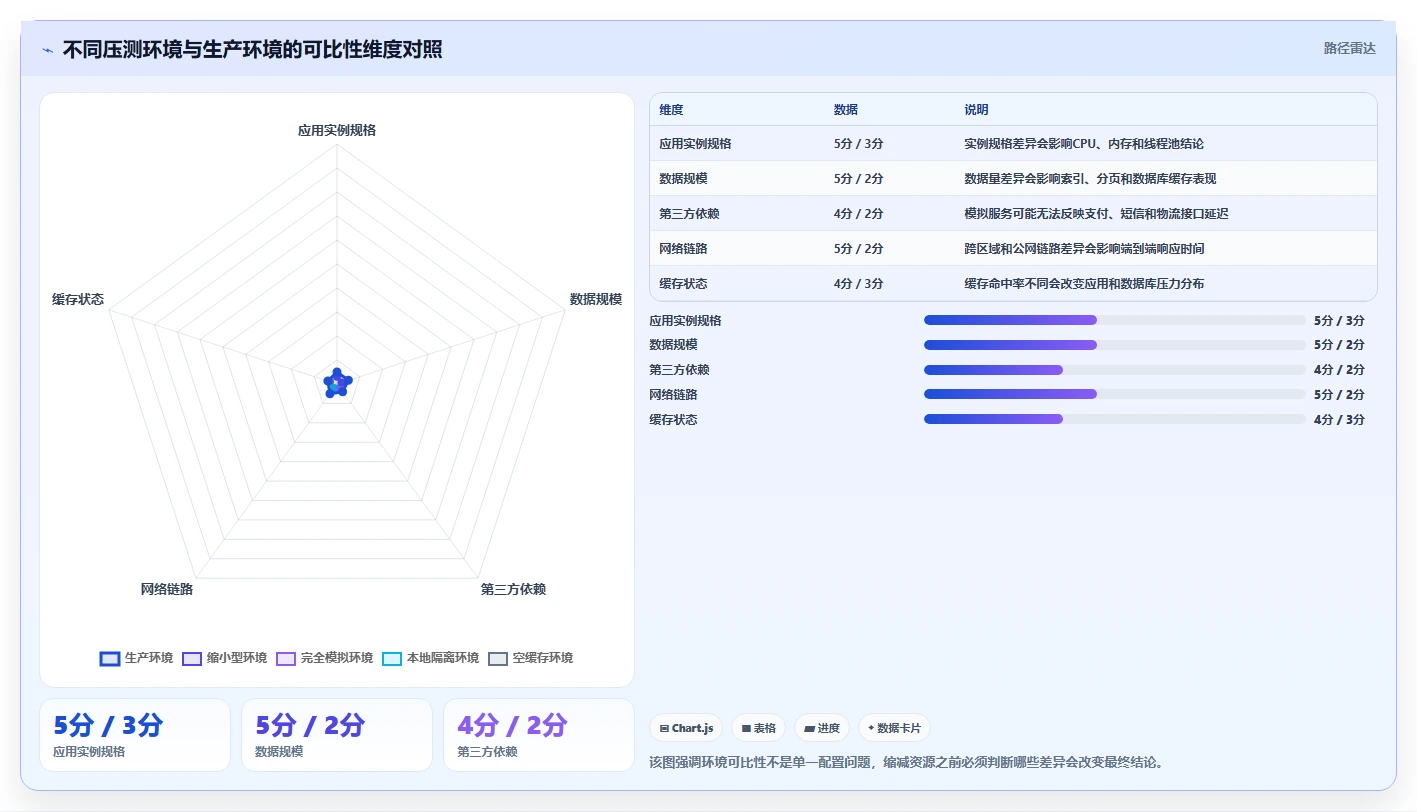Click the lightning icon beside the title
Image resolution: width=1417 pixels, height=812 pixels.
click(x=47, y=50)
